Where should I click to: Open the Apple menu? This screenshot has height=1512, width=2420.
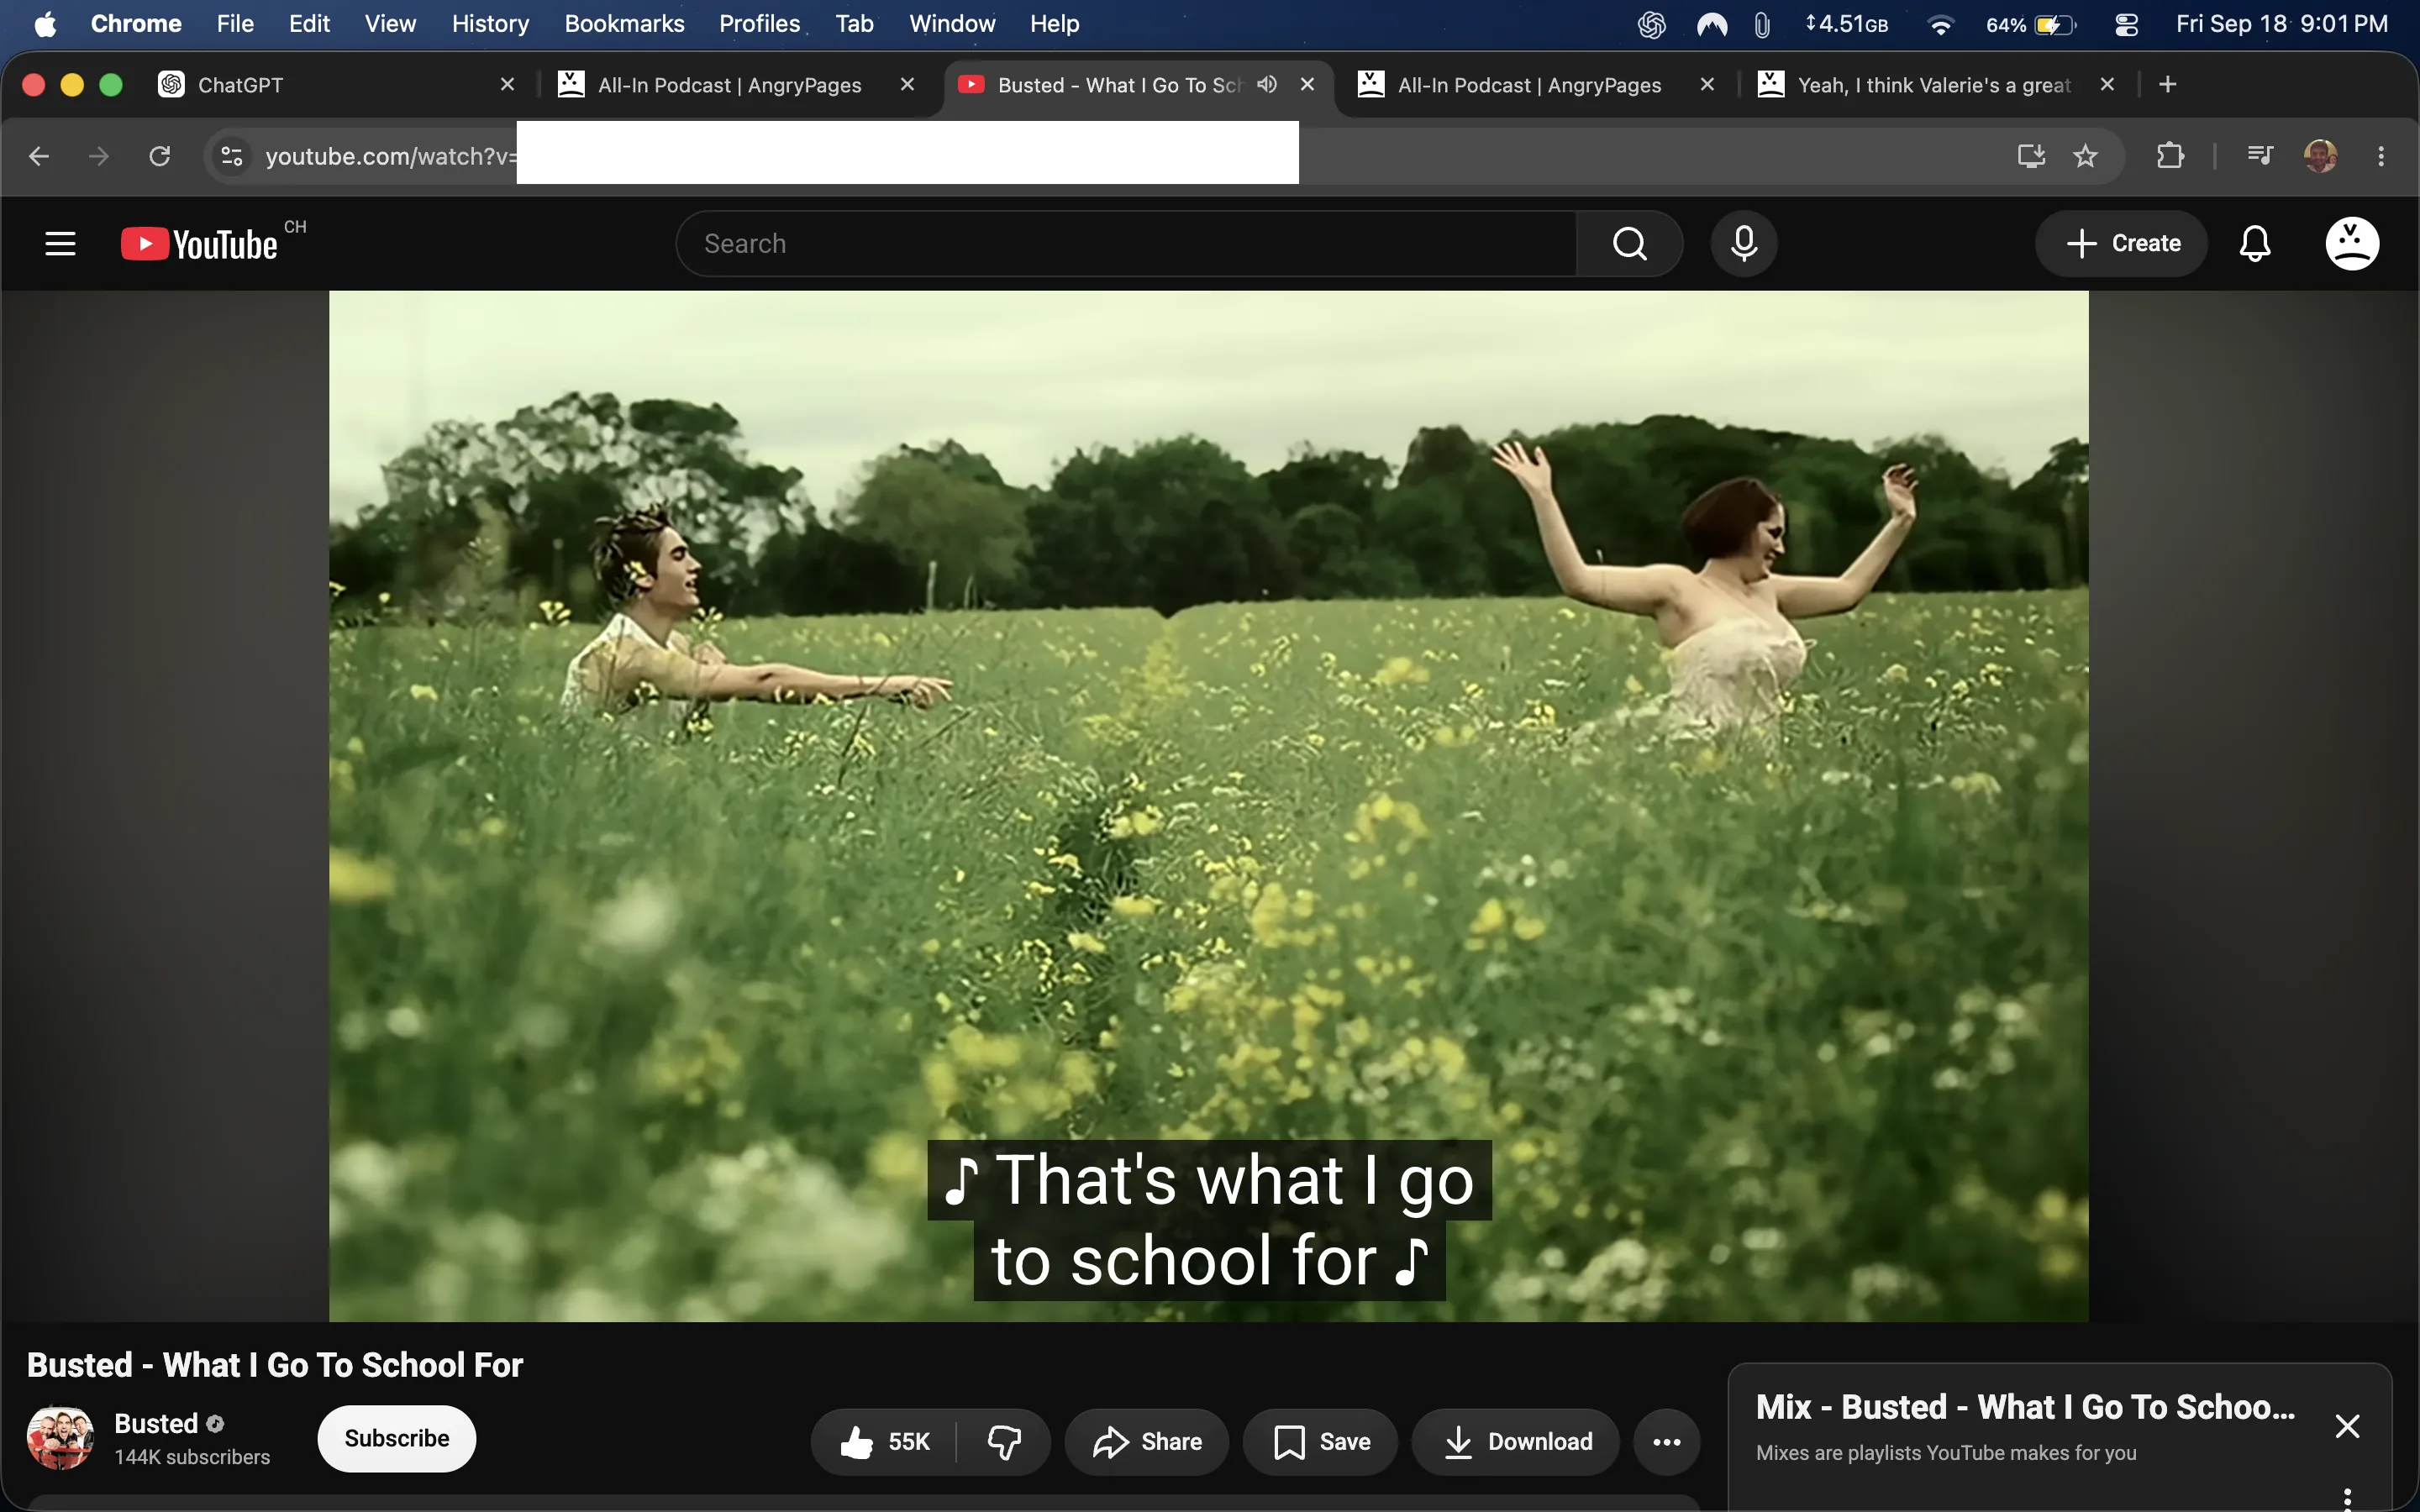(x=45, y=24)
